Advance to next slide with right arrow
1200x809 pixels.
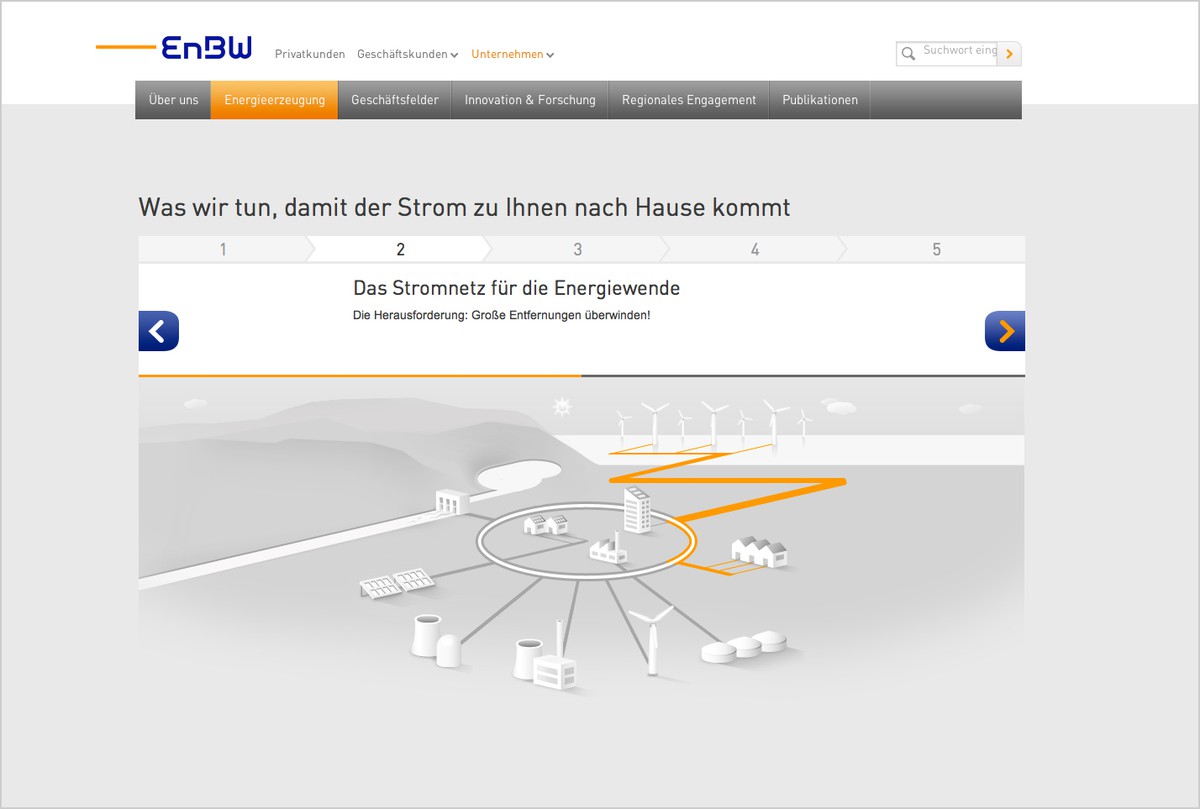click(1004, 331)
